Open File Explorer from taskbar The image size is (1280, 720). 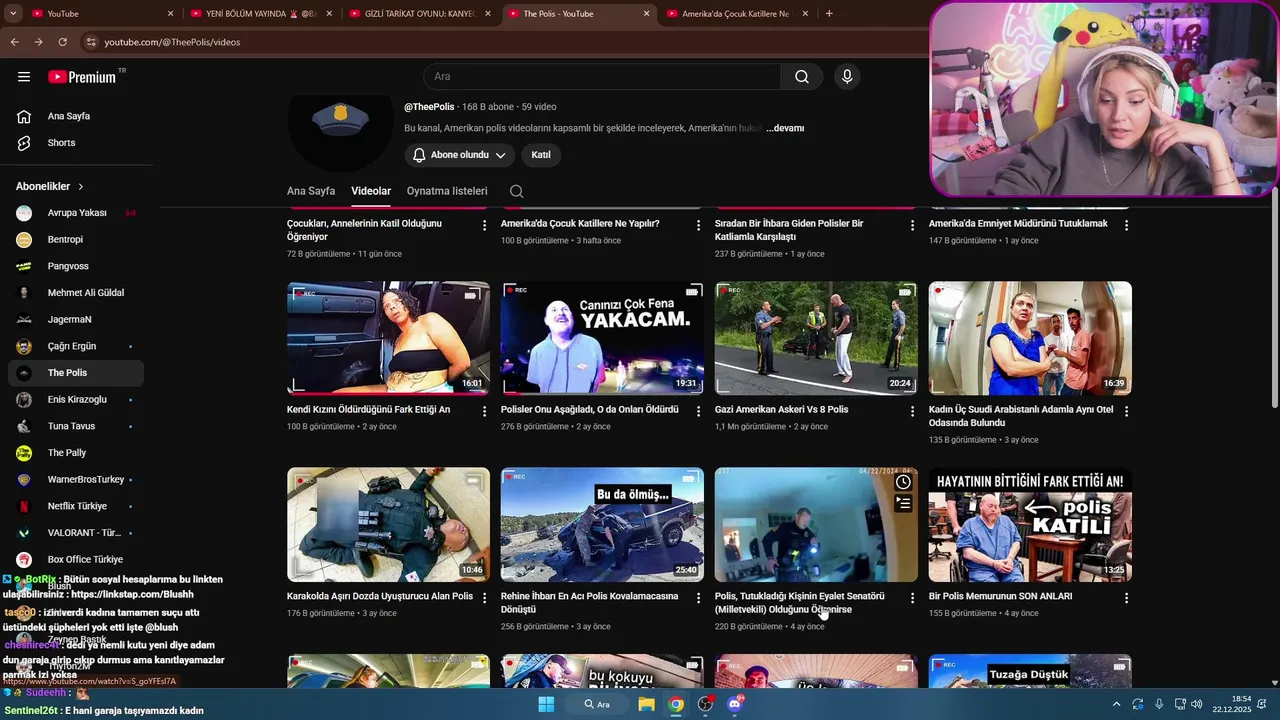(646, 704)
